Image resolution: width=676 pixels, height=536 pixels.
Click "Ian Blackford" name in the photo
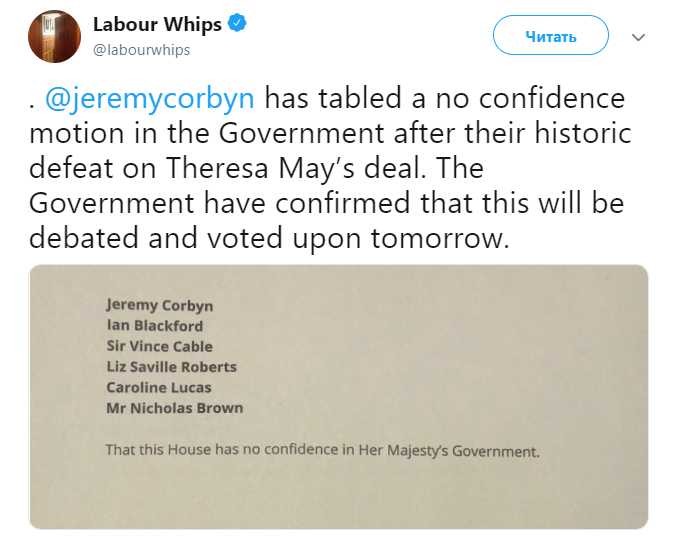click(155, 326)
